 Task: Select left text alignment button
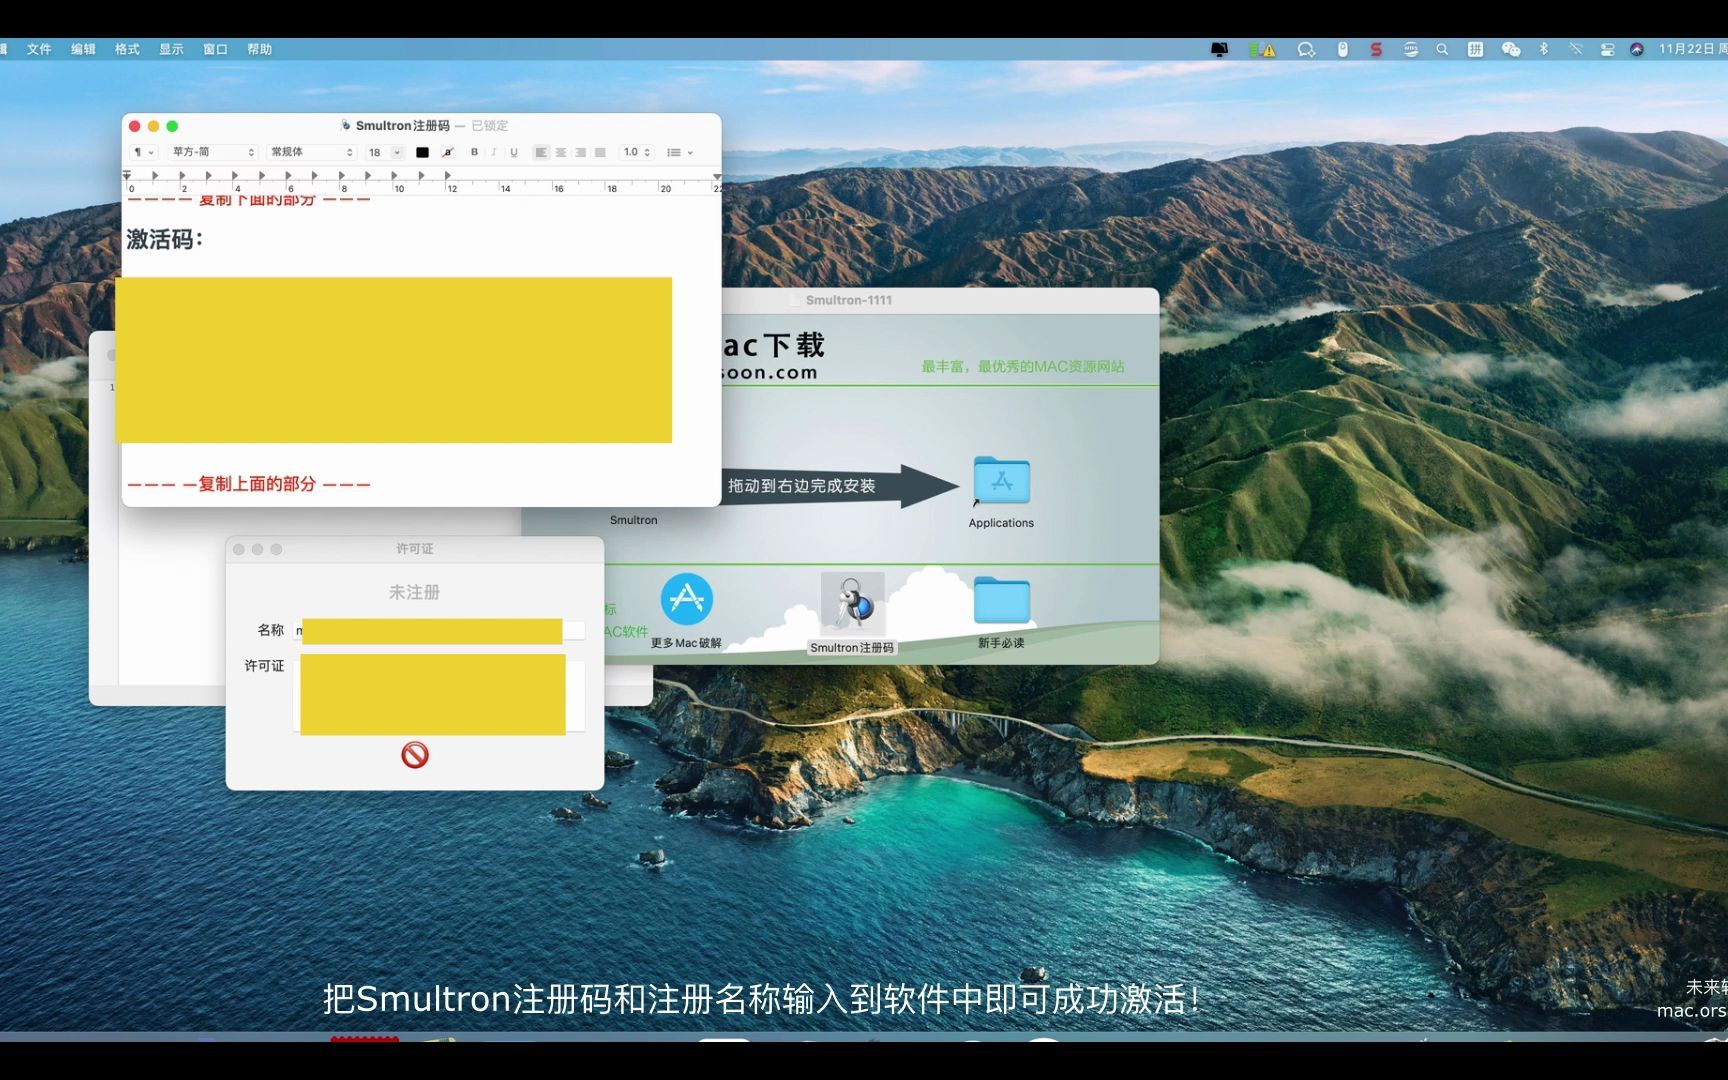[x=542, y=152]
